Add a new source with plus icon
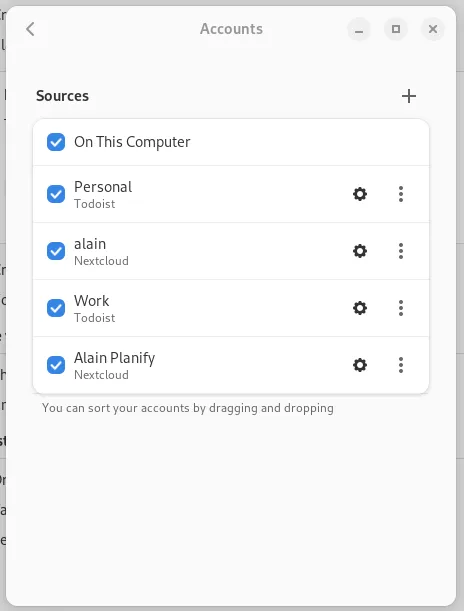464x611 pixels. coord(409,96)
